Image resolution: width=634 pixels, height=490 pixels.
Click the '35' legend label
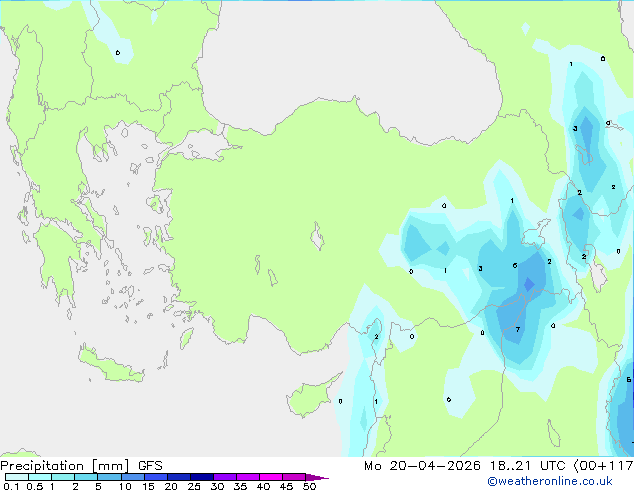click(x=240, y=486)
